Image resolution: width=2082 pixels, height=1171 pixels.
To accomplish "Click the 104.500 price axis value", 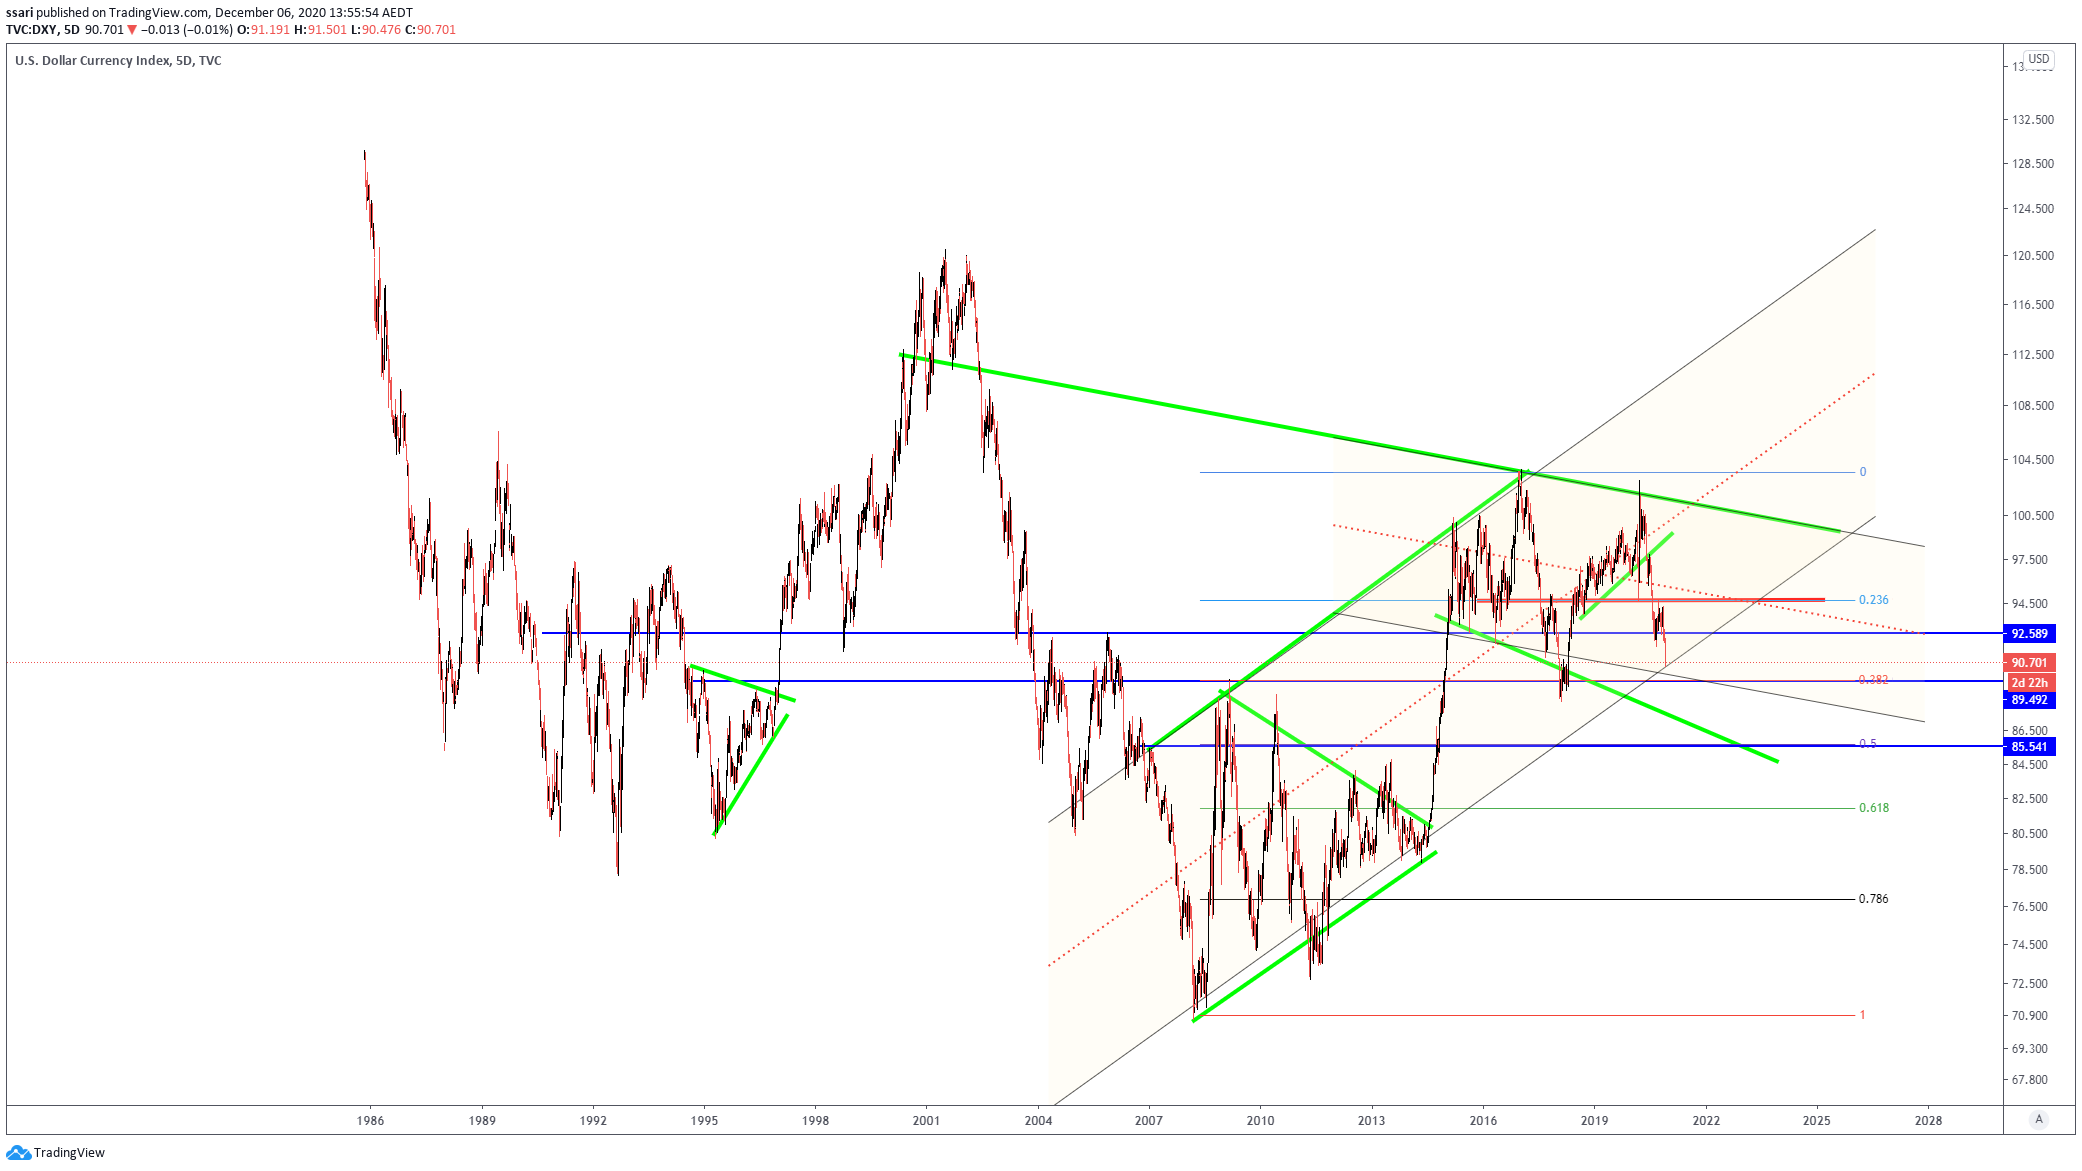I will (2033, 460).
